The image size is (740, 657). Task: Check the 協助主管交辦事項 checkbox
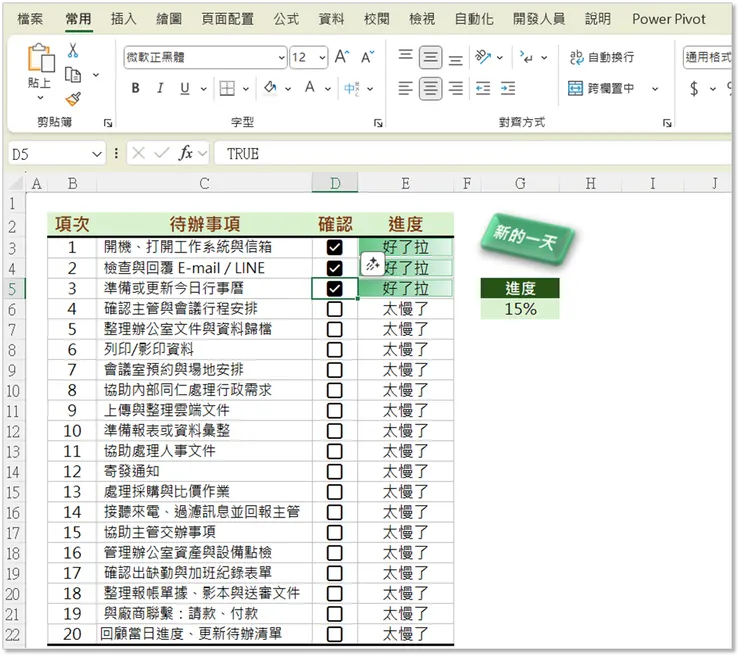335,532
